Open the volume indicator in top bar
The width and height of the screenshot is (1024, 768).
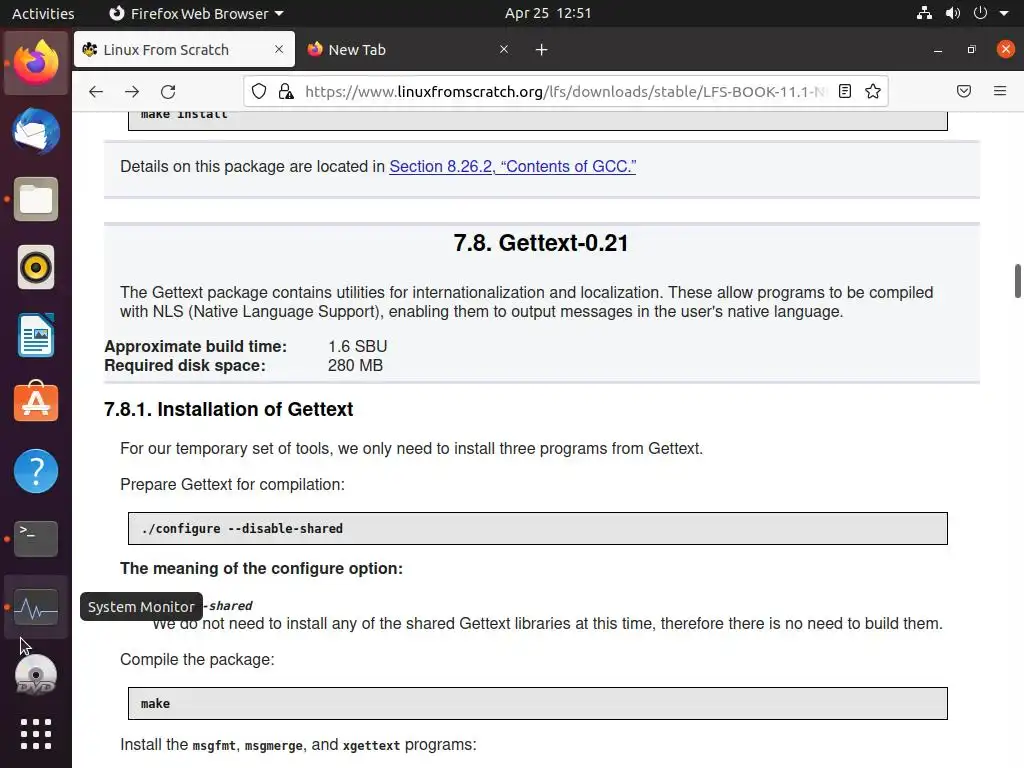[953, 13]
